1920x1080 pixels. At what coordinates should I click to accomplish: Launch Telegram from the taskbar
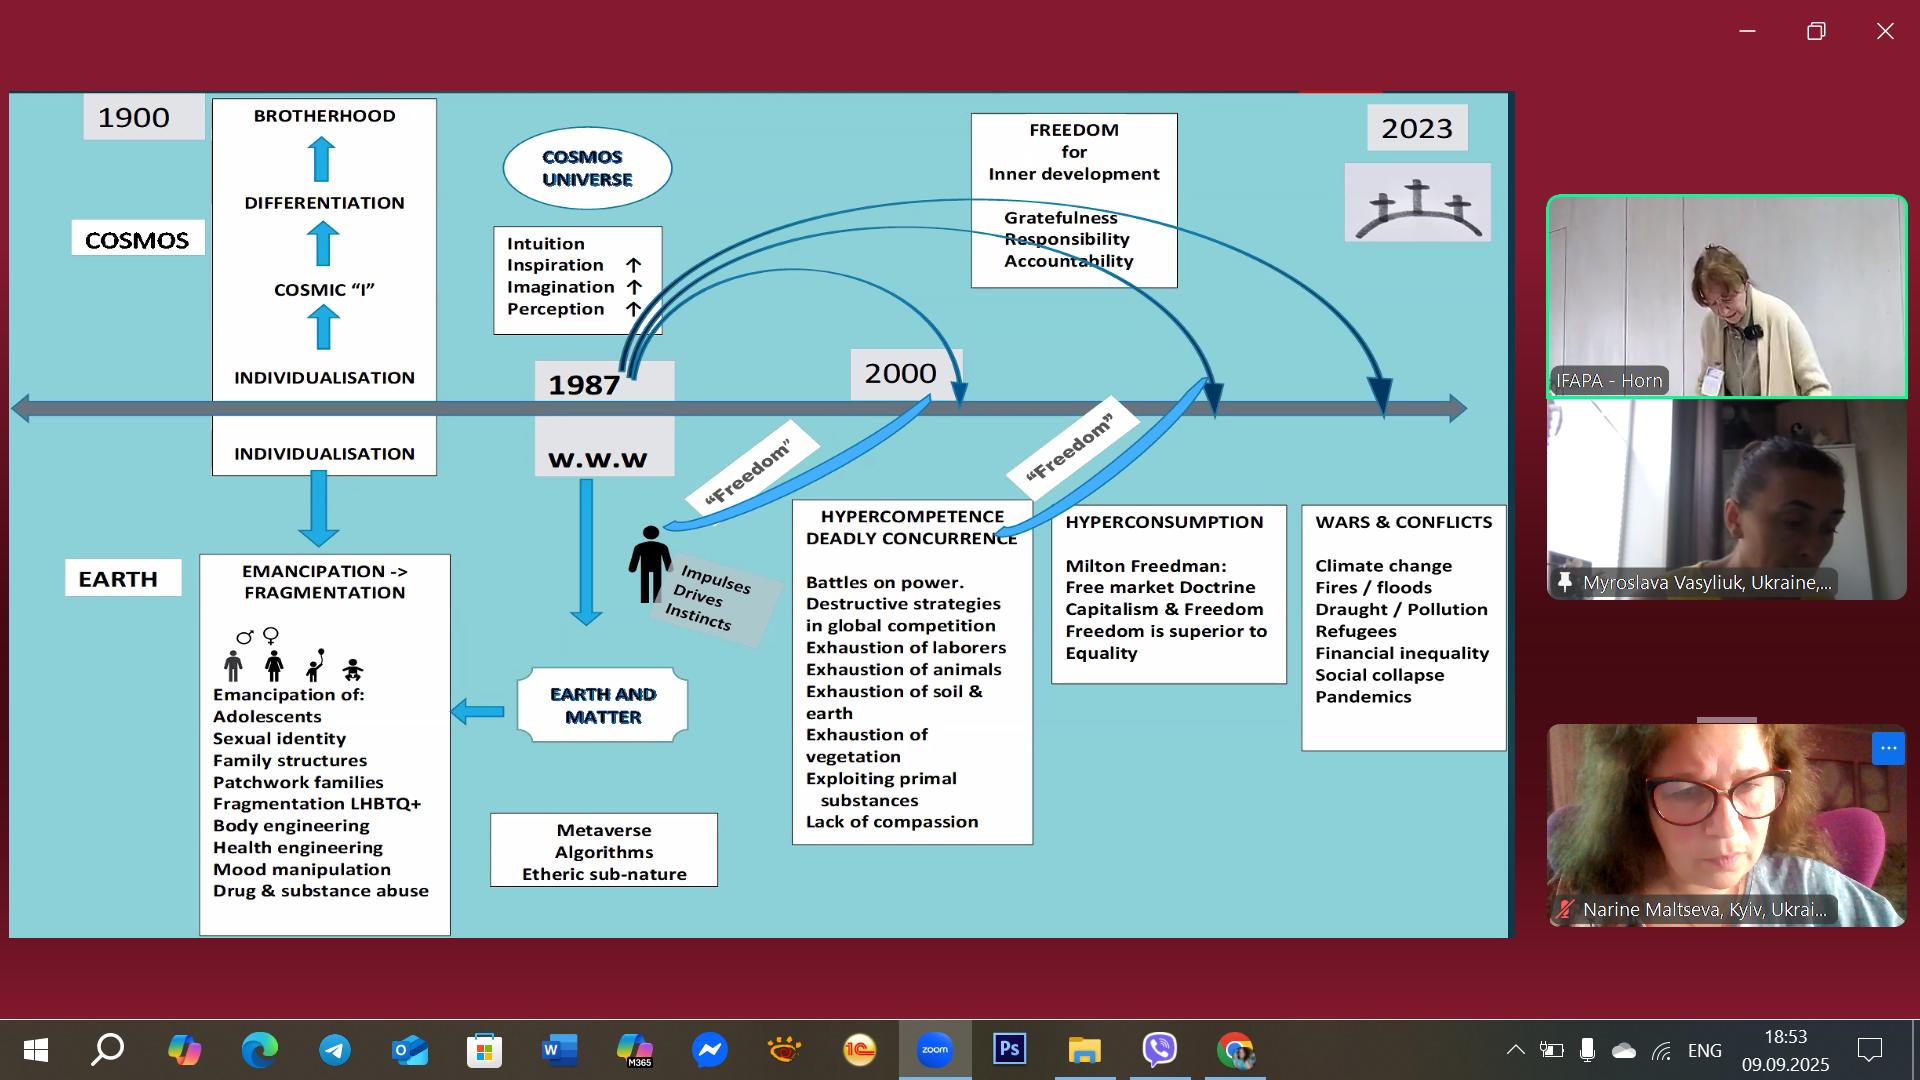tap(335, 1050)
